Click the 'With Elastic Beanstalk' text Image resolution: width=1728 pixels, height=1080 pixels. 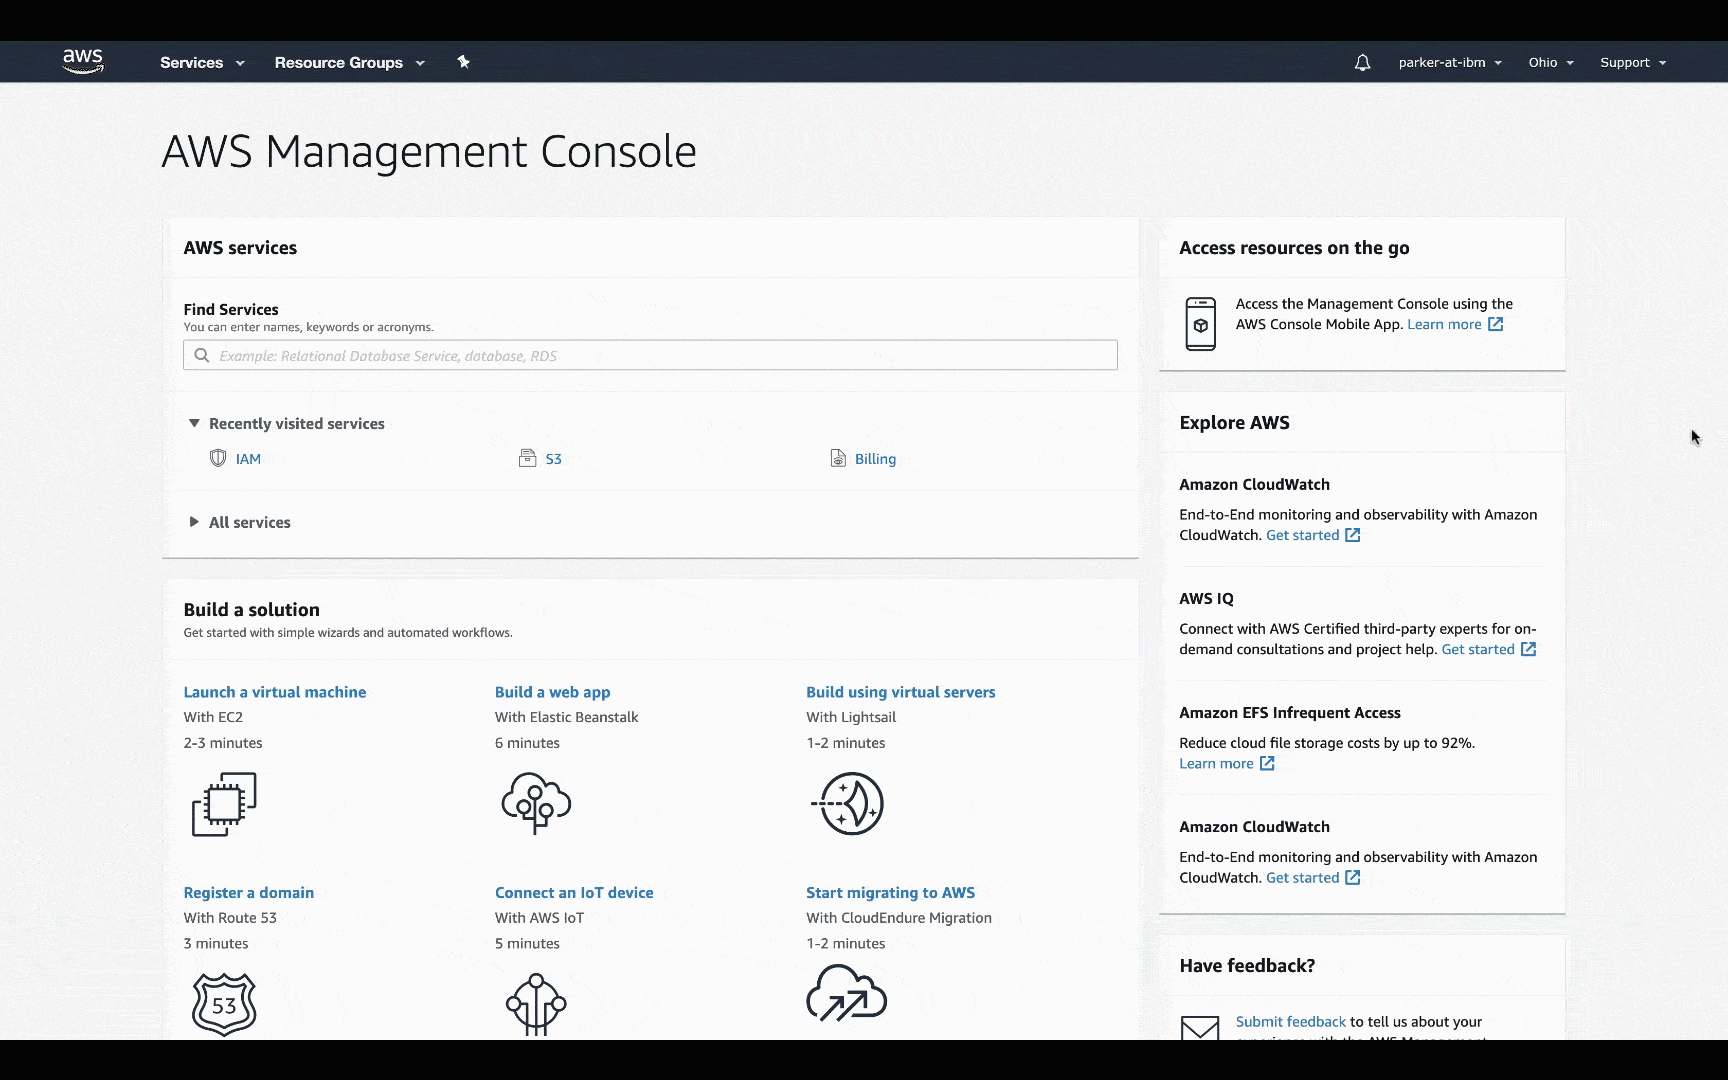[x=566, y=717]
